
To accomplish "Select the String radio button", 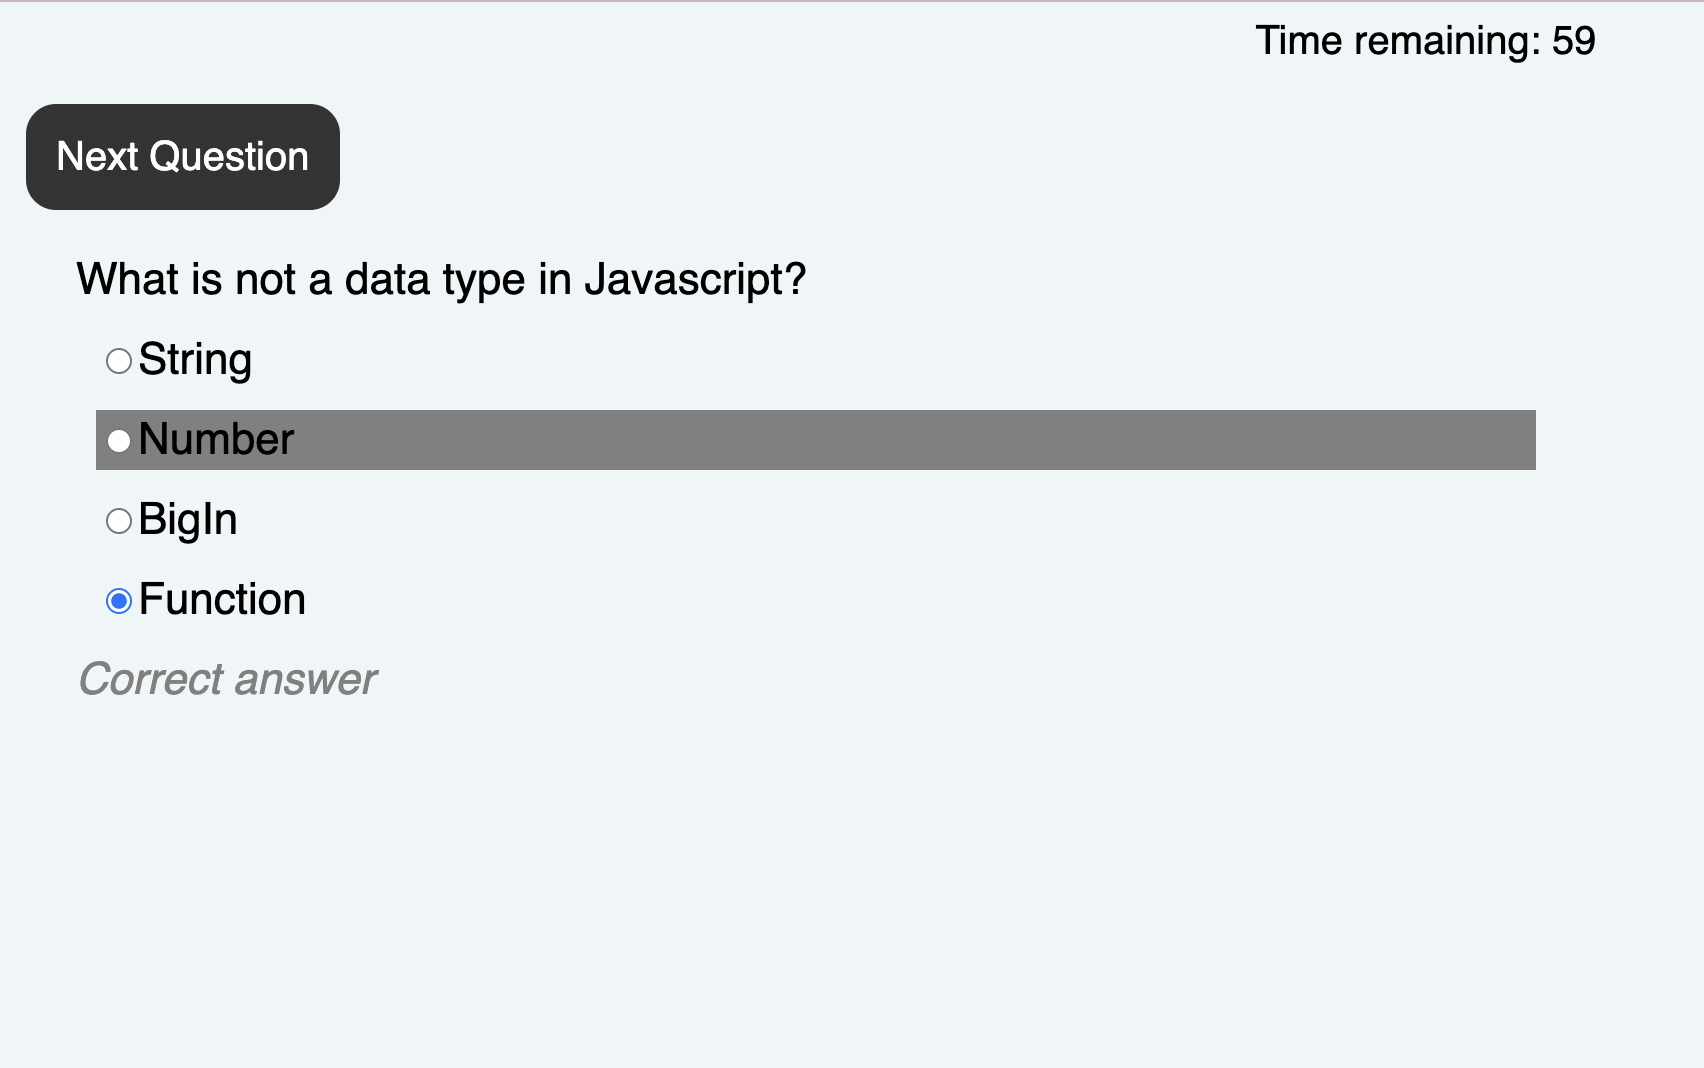I will [x=119, y=361].
